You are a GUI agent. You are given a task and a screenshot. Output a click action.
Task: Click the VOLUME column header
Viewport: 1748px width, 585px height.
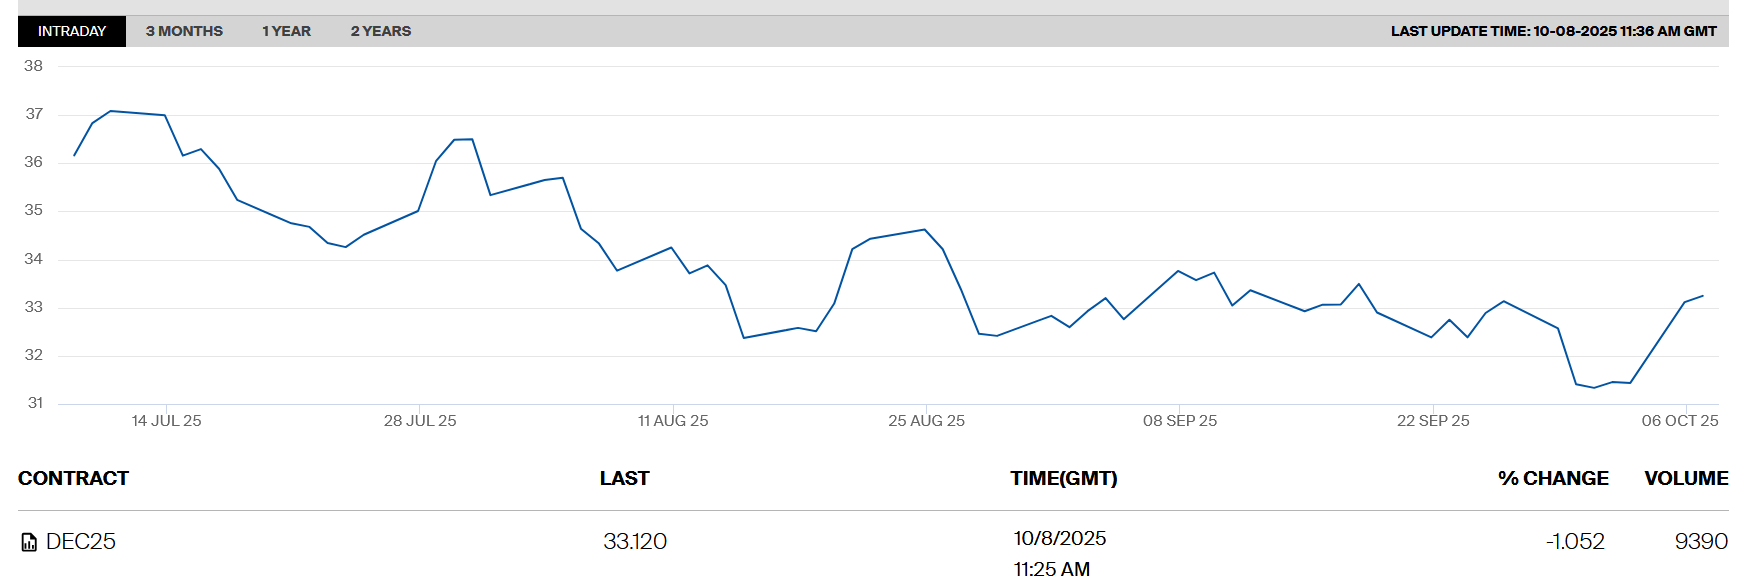click(1685, 478)
